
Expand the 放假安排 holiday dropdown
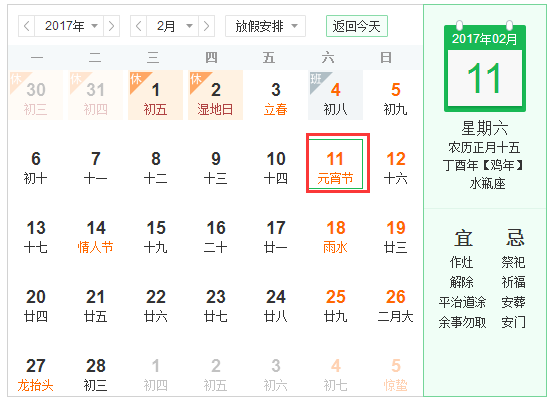265,26
